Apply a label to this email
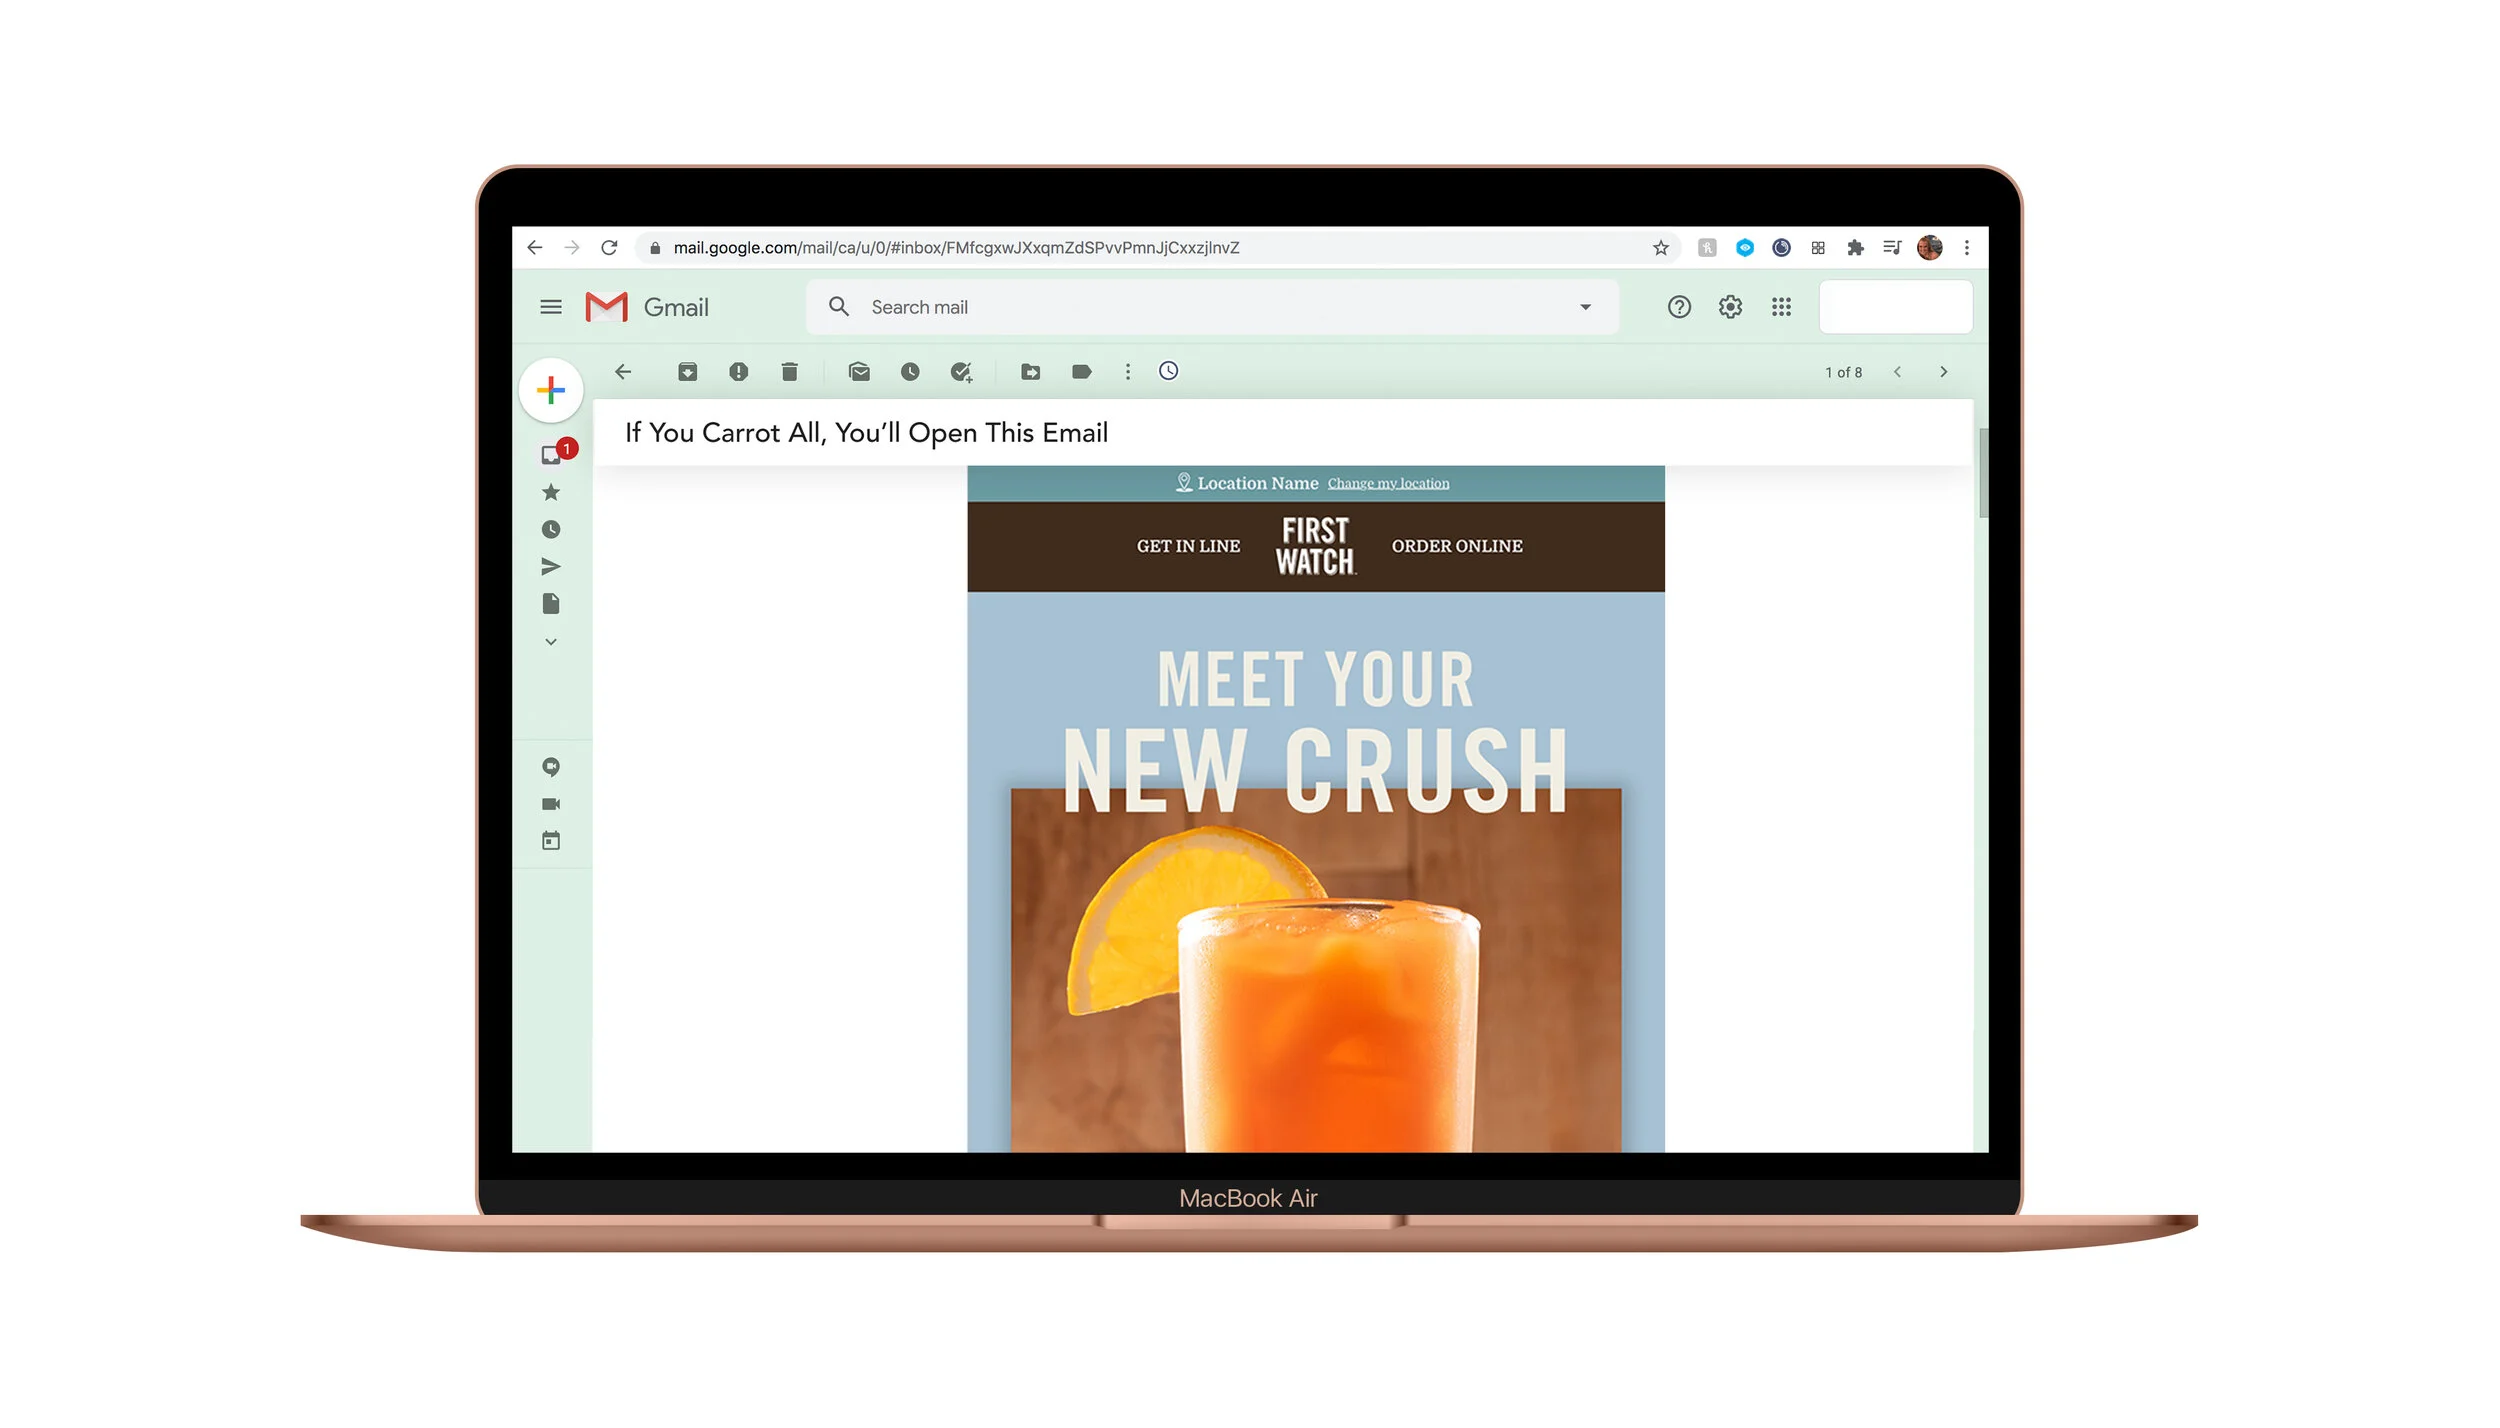The width and height of the screenshot is (2500, 1428). point(1080,371)
